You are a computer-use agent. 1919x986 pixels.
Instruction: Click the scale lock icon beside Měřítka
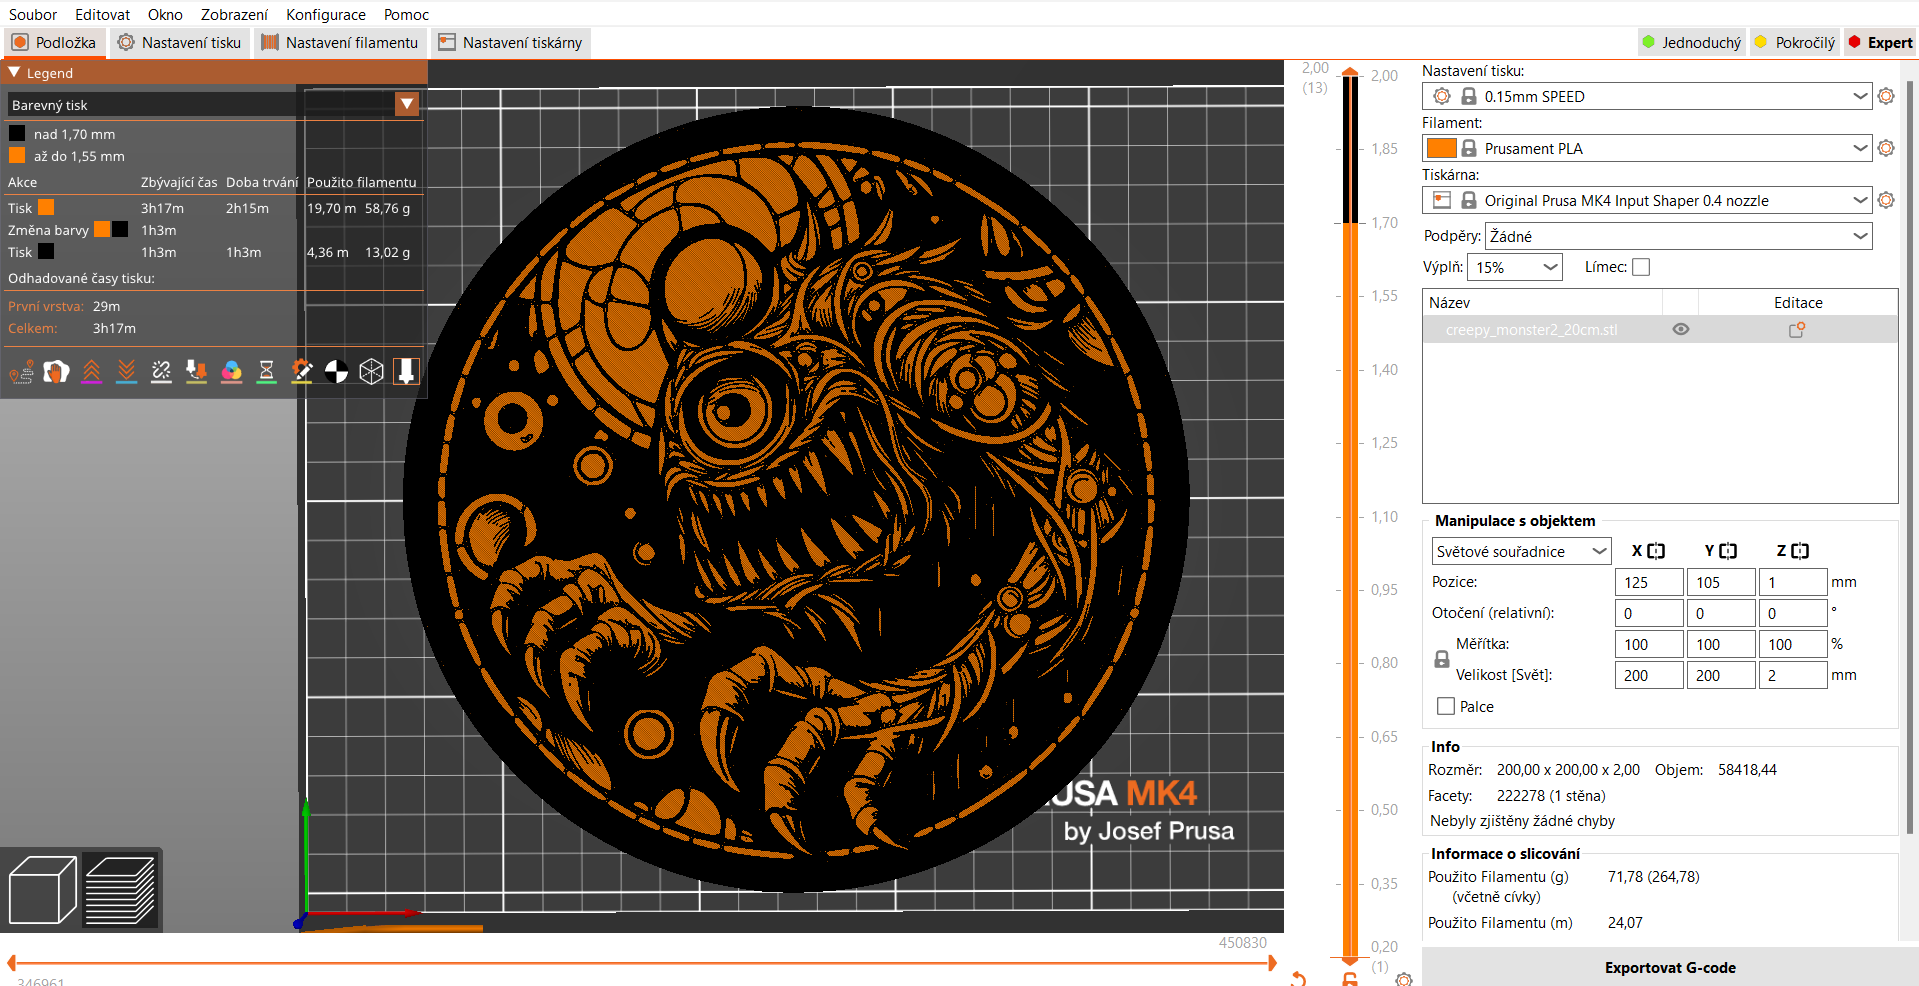(1441, 660)
